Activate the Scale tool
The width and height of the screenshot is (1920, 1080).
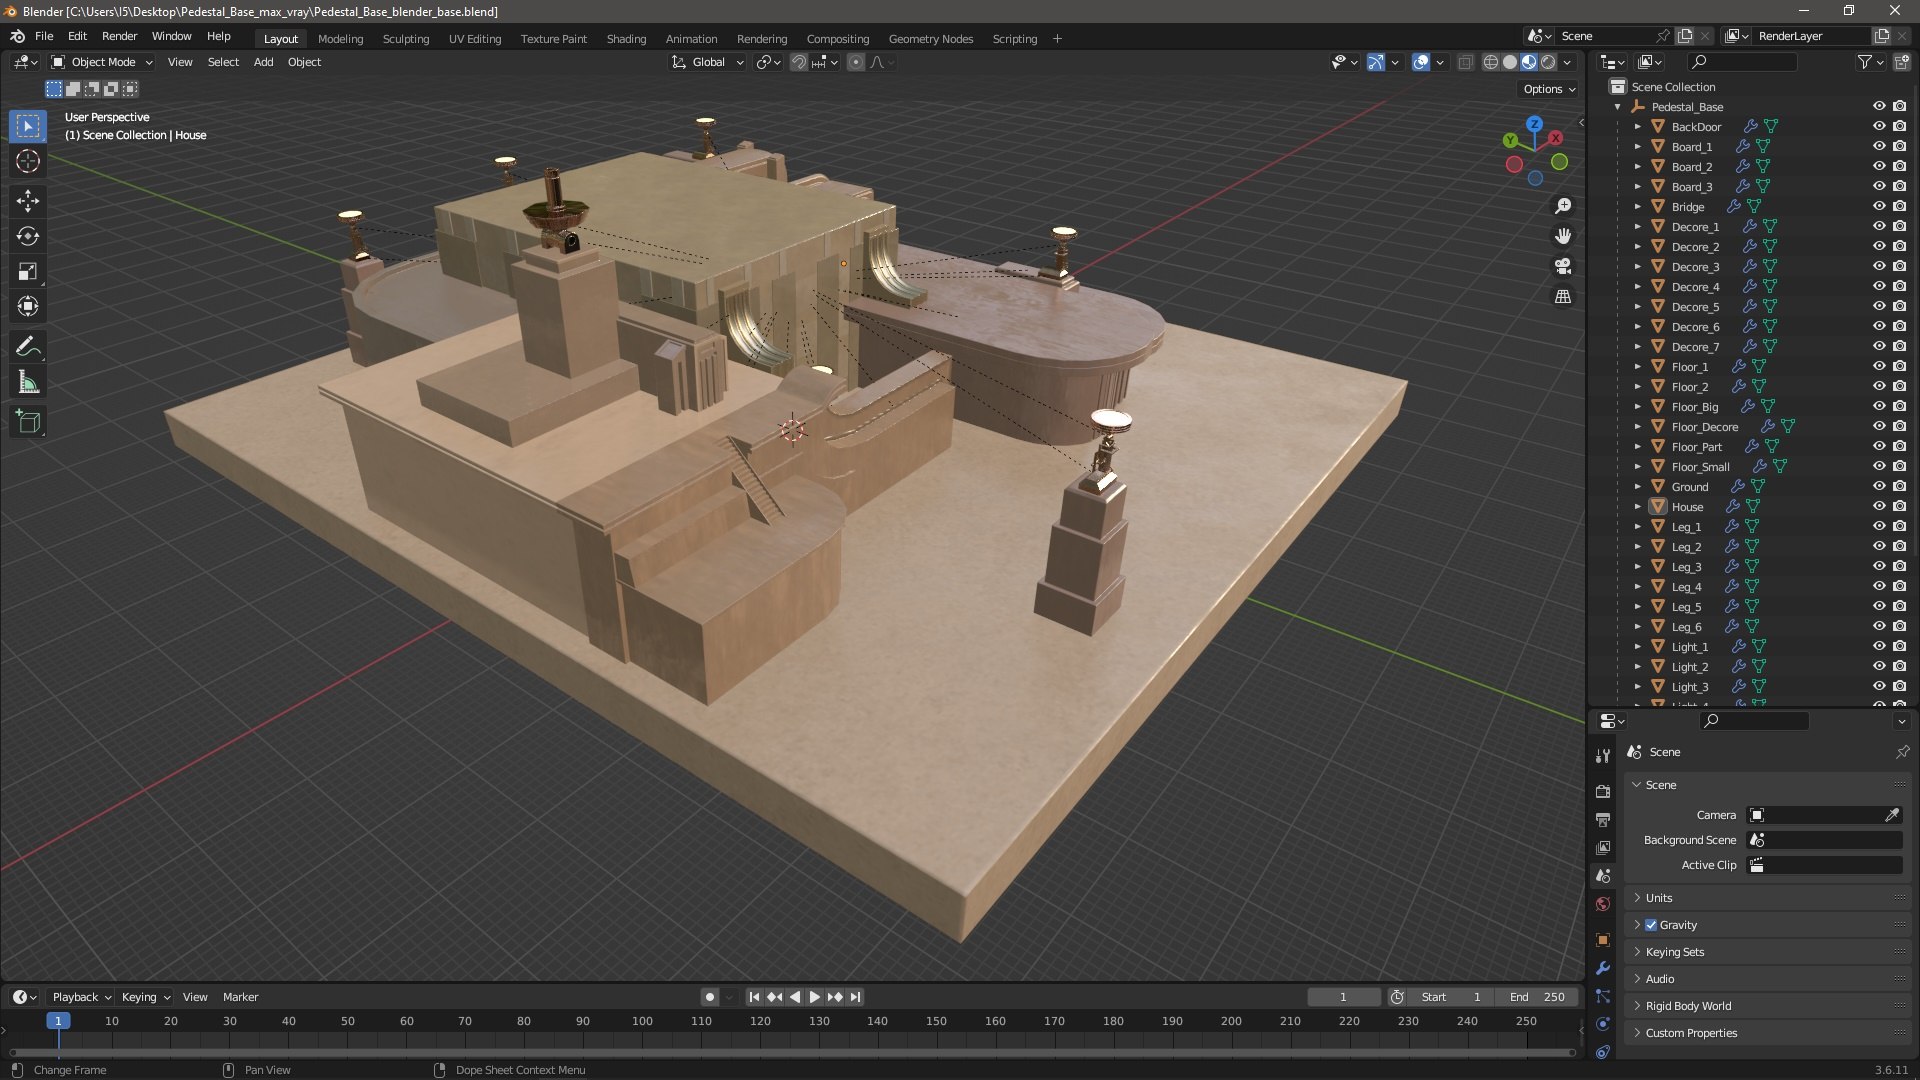pyautogui.click(x=28, y=272)
